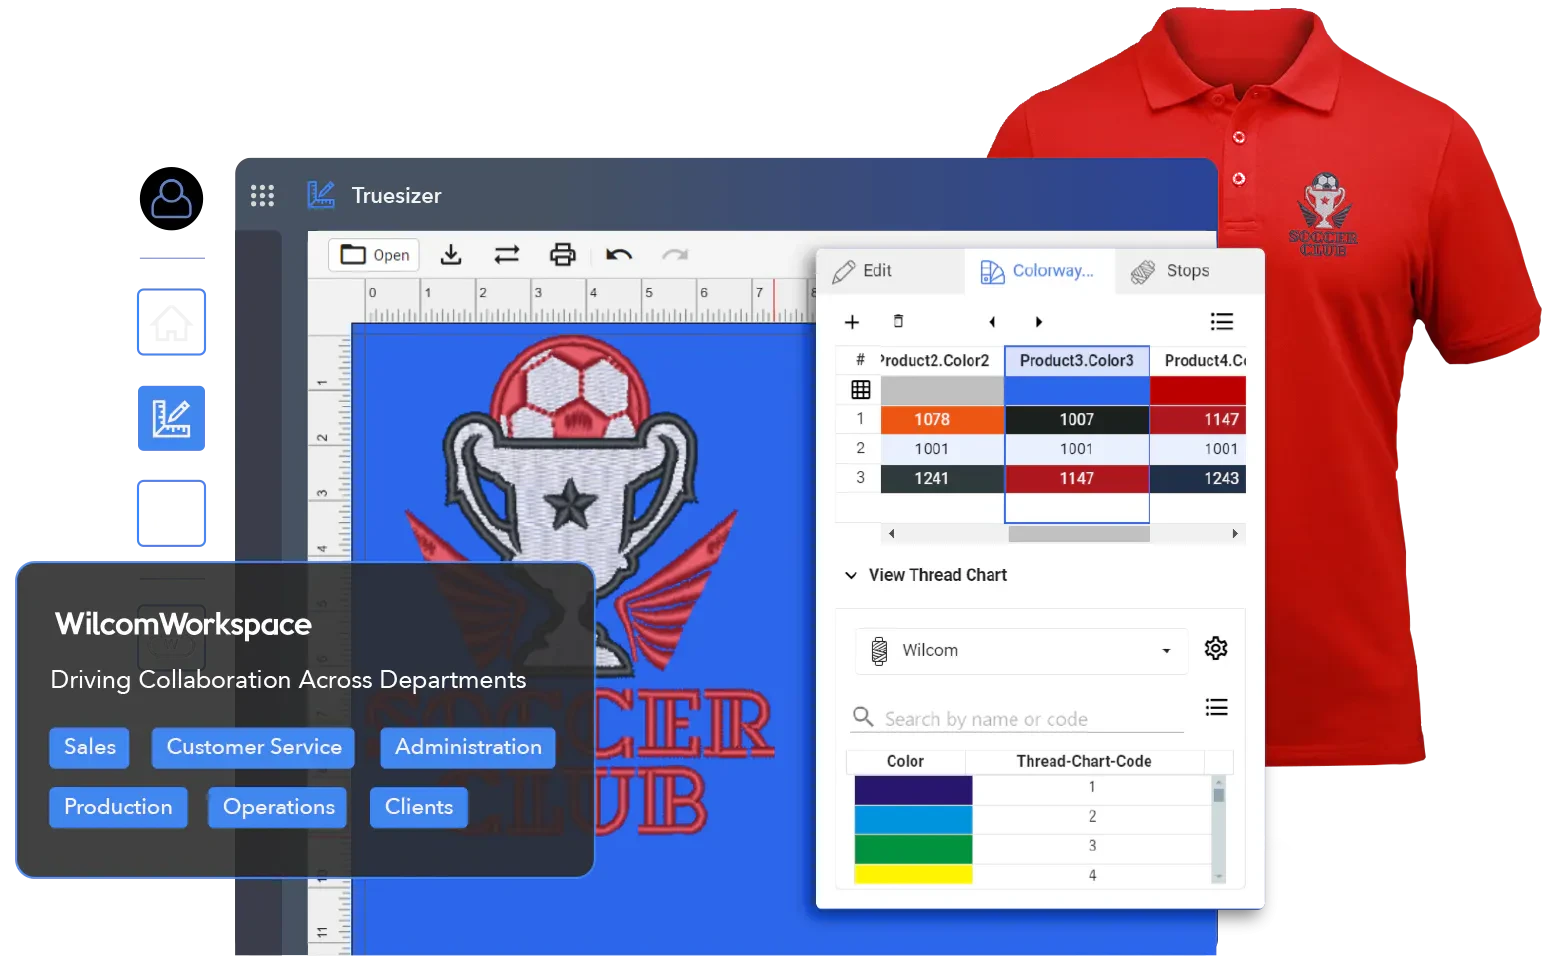Screen dimensions: 1555x956
Task: Select dark purple thread color 1
Action: [913, 789]
